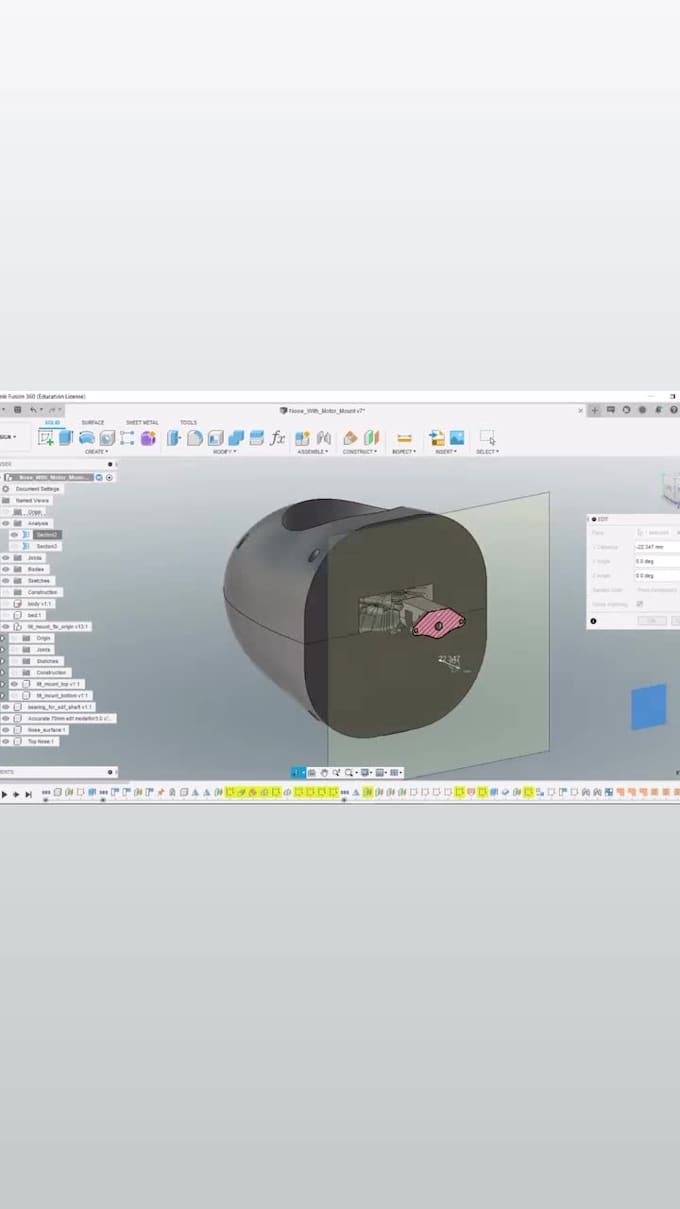Select the Insert Canvas image tool

point(457,437)
